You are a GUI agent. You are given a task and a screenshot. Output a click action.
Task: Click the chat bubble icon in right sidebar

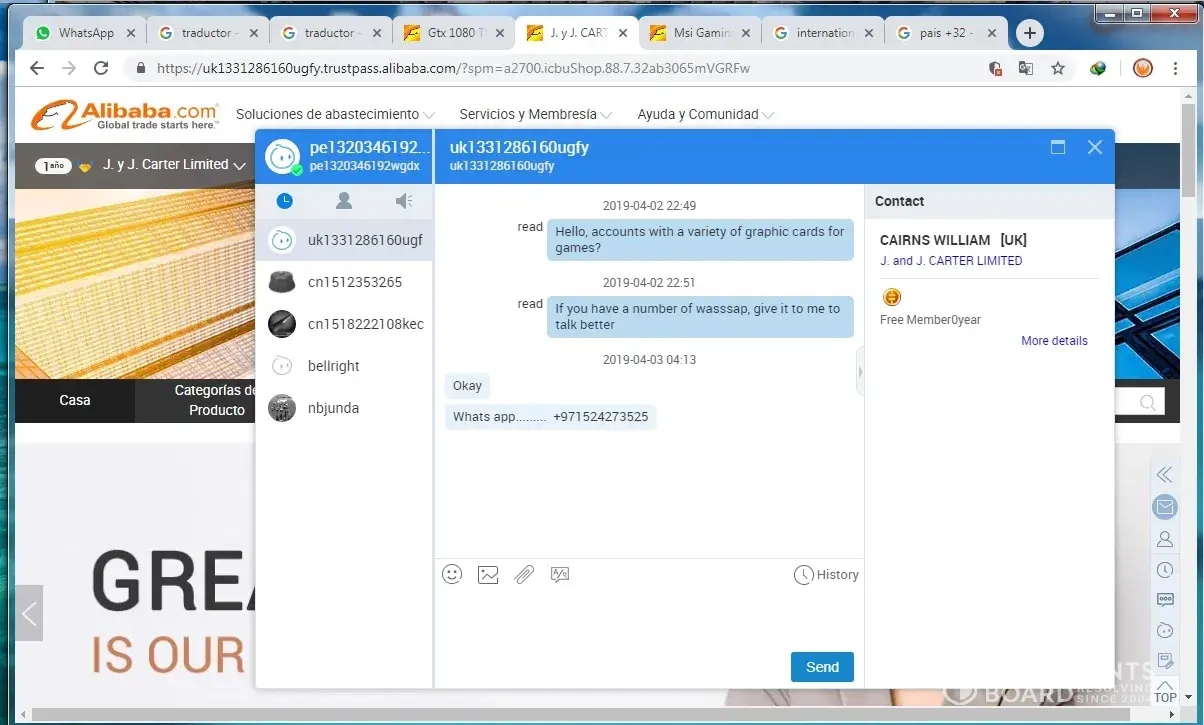coord(1164,600)
